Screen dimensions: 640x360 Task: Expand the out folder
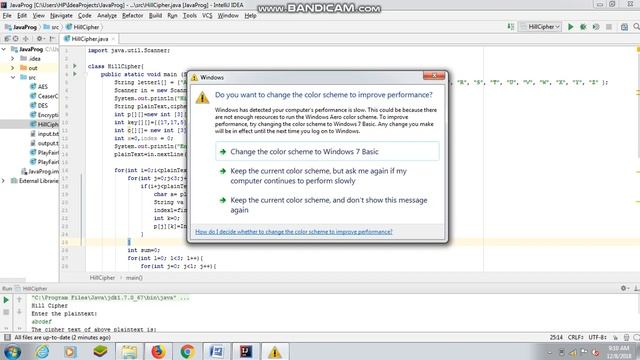tap(13, 68)
